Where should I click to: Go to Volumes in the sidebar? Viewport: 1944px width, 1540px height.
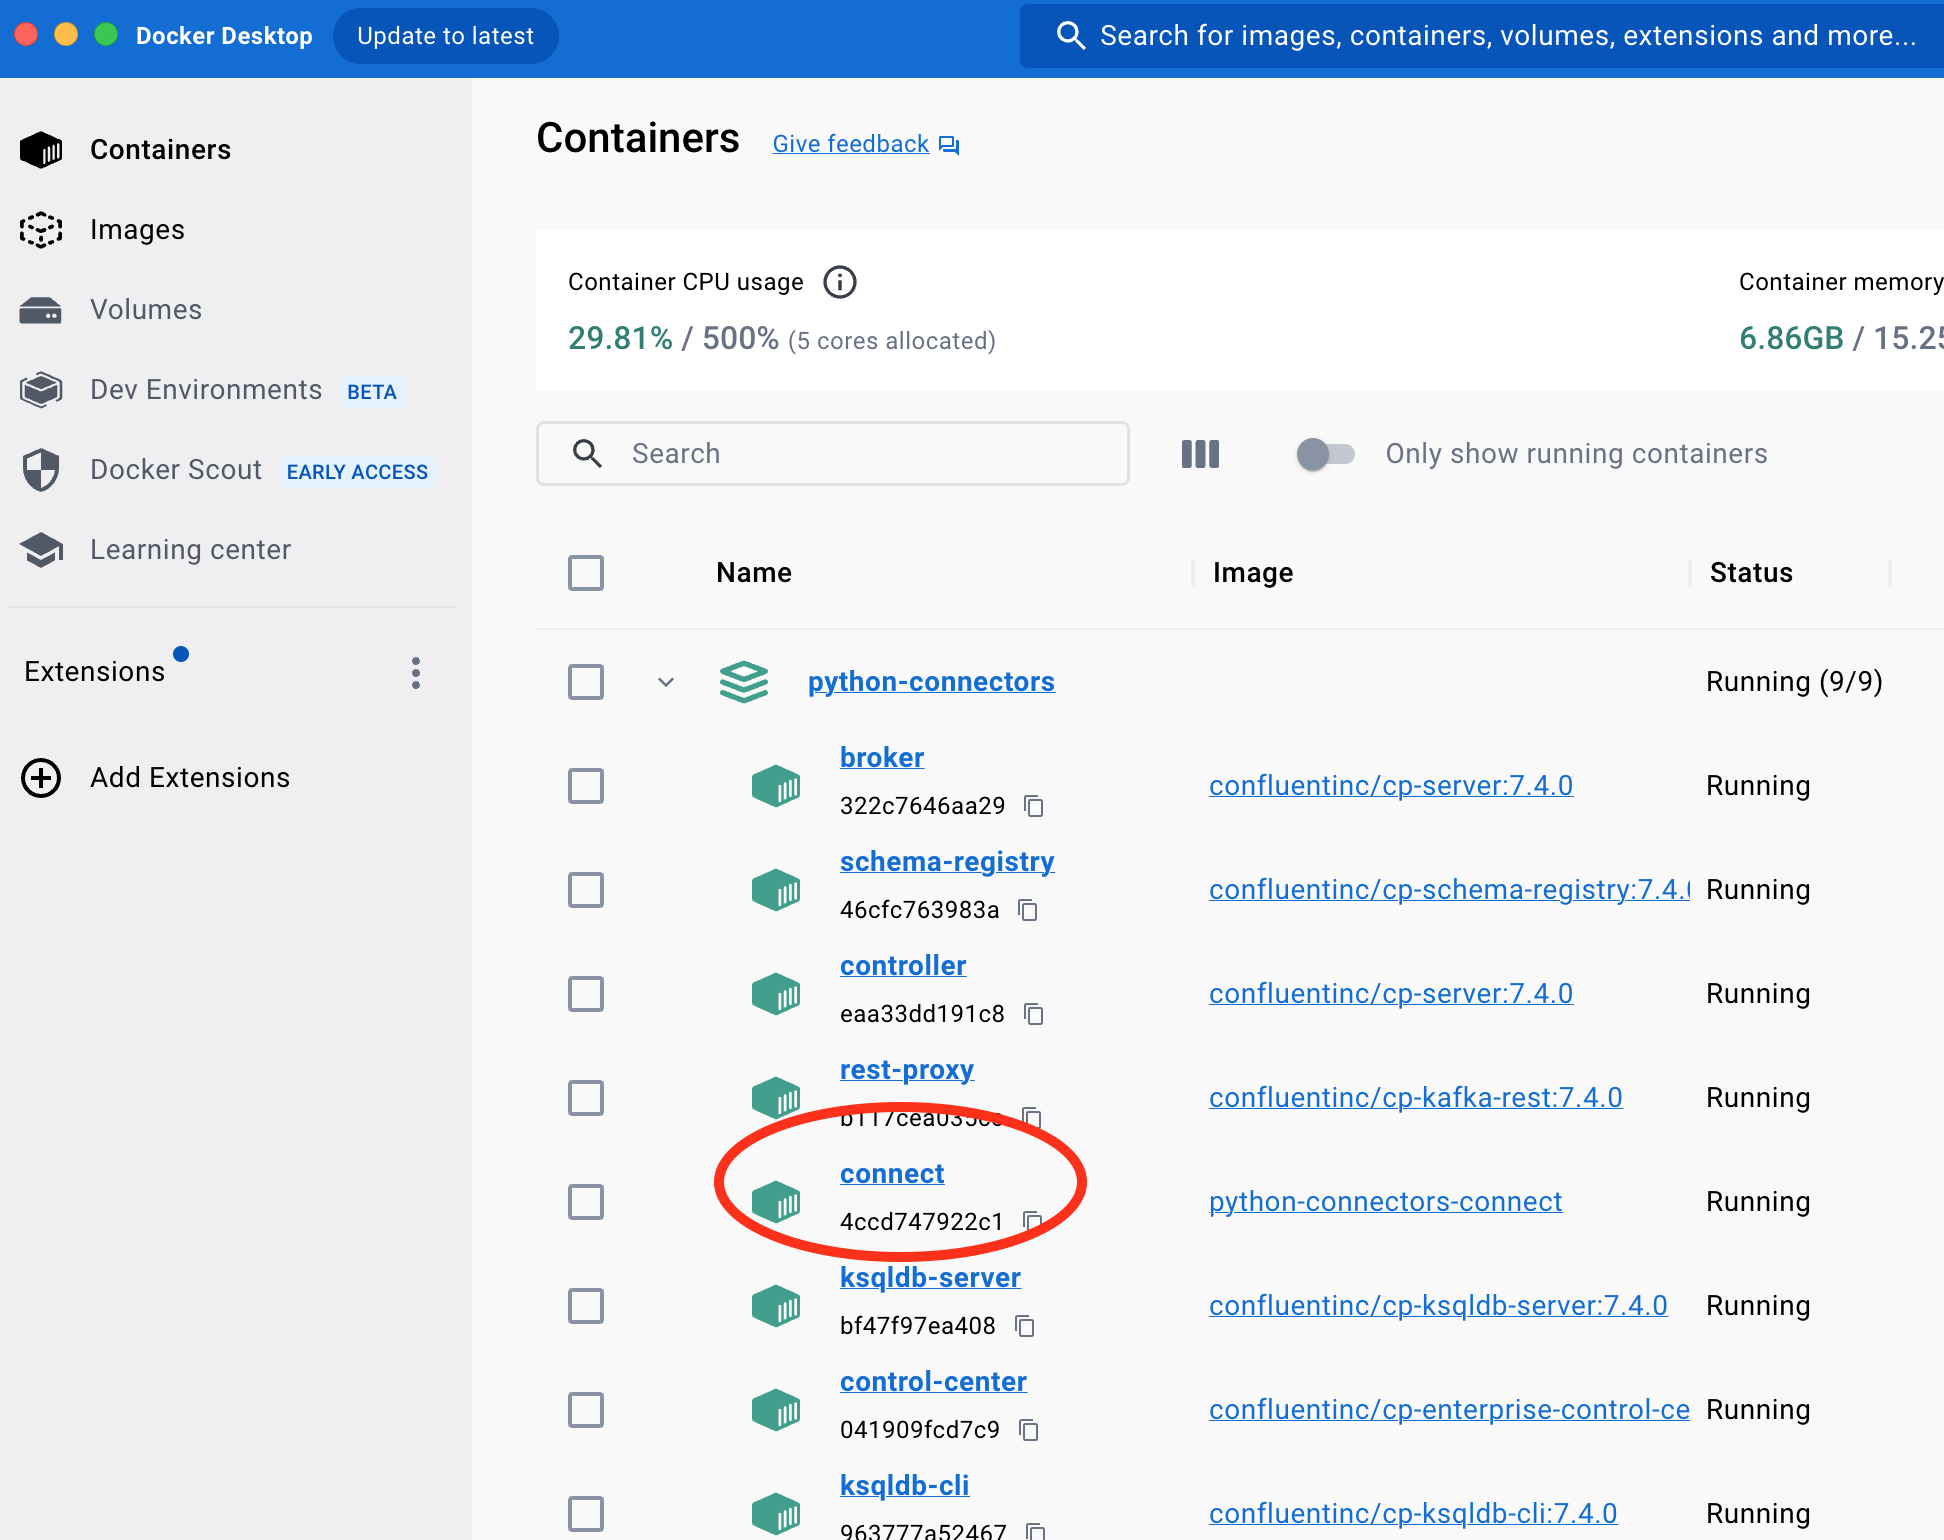click(x=145, y=310)
